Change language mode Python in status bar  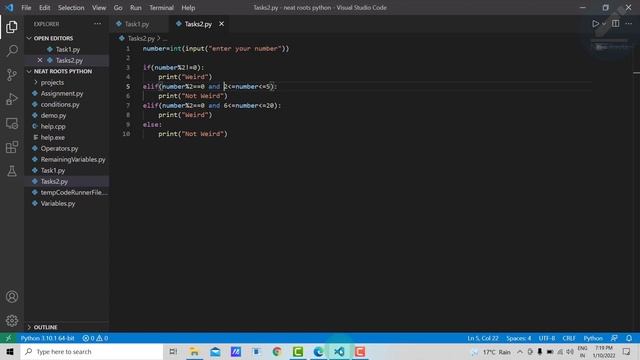tap(593, 338)
